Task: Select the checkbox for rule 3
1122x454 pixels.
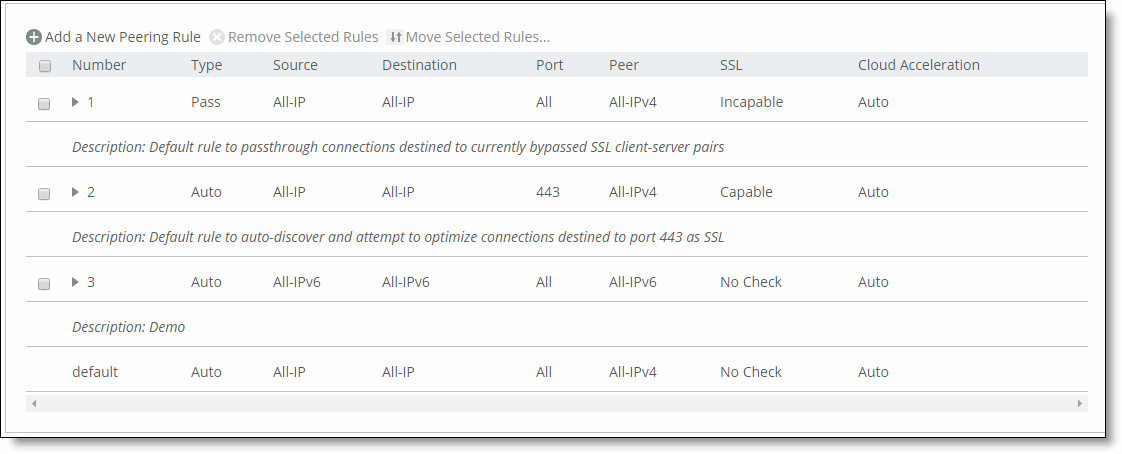Action: tap(44, 284)
